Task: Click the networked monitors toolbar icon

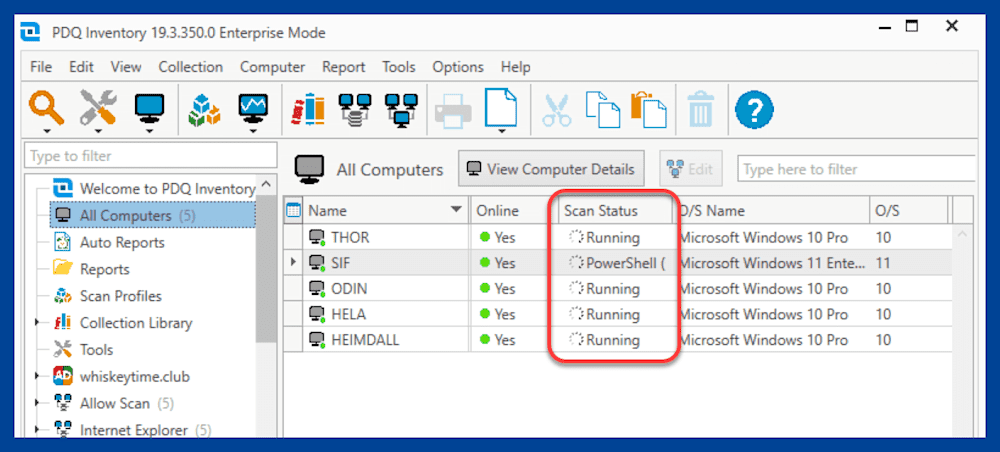Action: pos(402,110)
